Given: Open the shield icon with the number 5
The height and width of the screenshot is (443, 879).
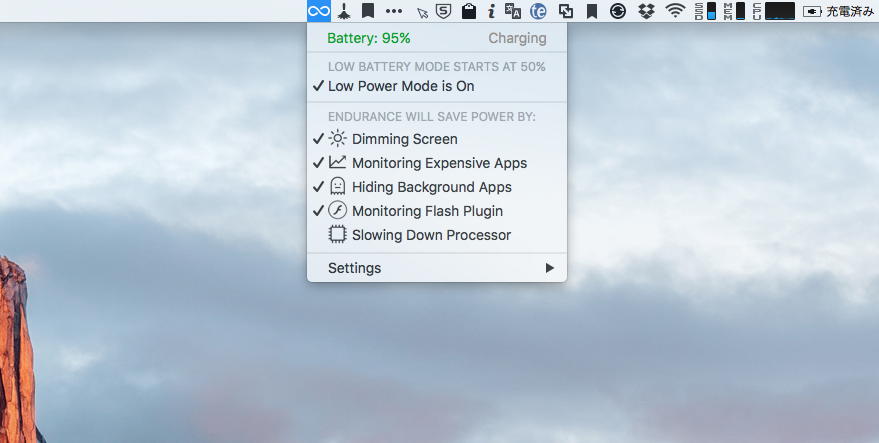Looking at the screenshot, I should click(444, 11).
